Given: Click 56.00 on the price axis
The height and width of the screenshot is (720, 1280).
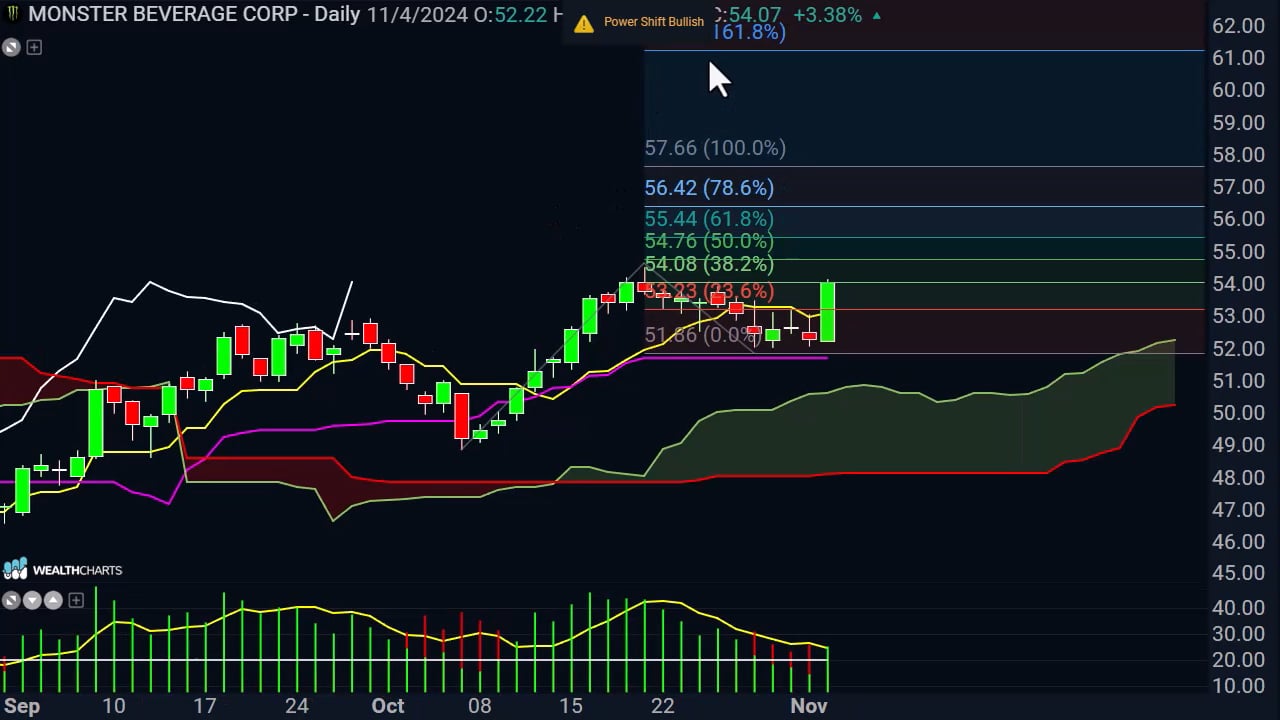Looking at the screenshot, I should click(1238, 219).
